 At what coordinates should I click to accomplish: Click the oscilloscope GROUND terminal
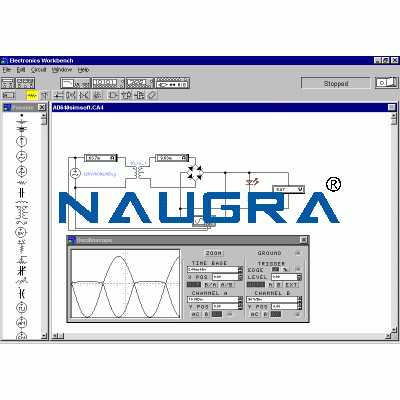click(298, 253)
